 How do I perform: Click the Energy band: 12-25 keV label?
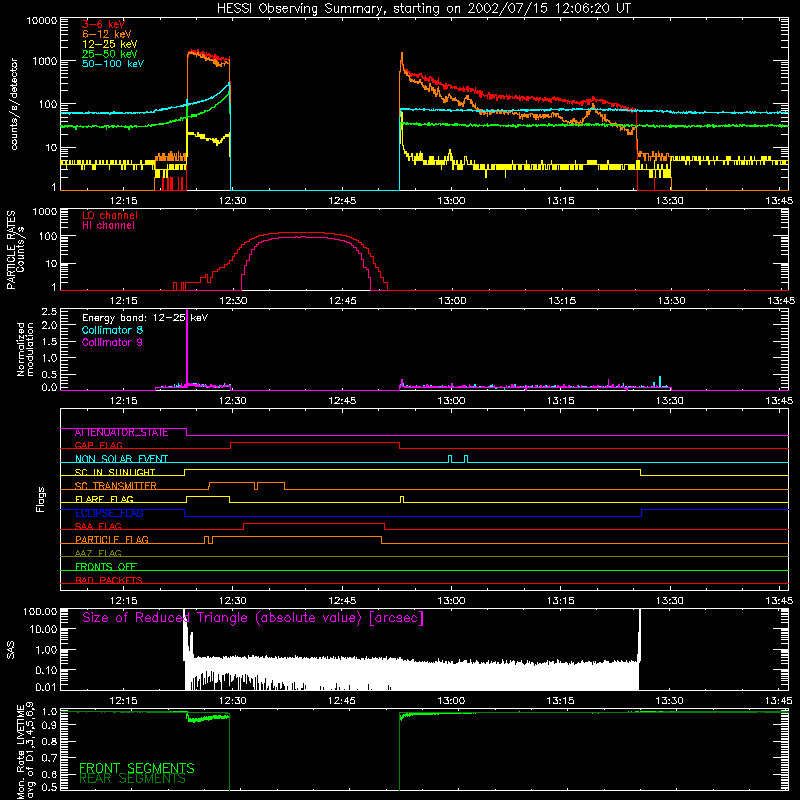pos(145,318)
